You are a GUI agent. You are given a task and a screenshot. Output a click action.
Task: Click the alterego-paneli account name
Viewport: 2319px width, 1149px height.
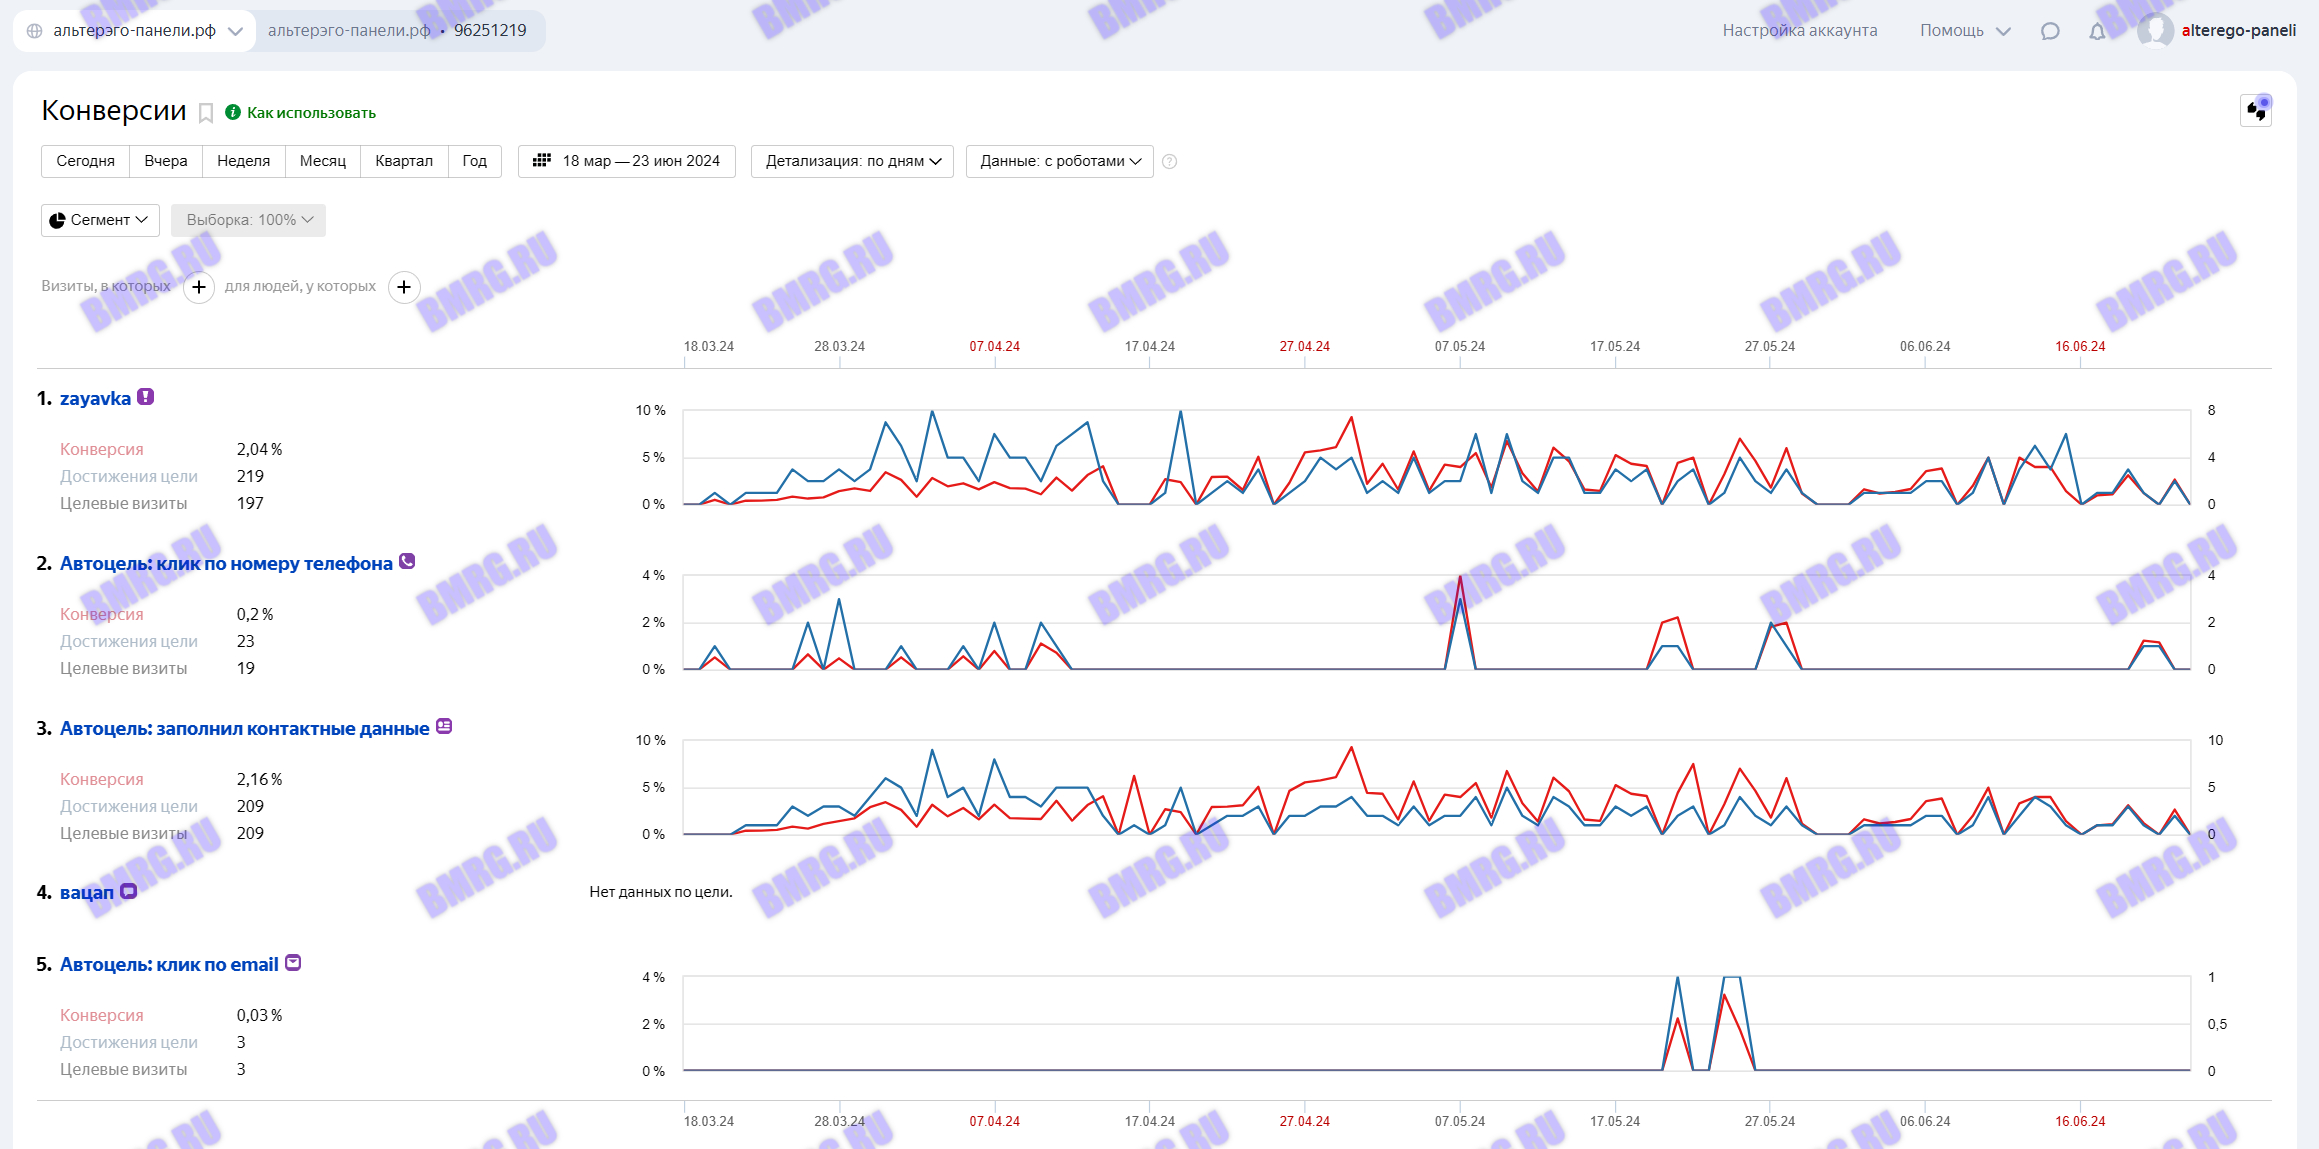[2238, 31]
